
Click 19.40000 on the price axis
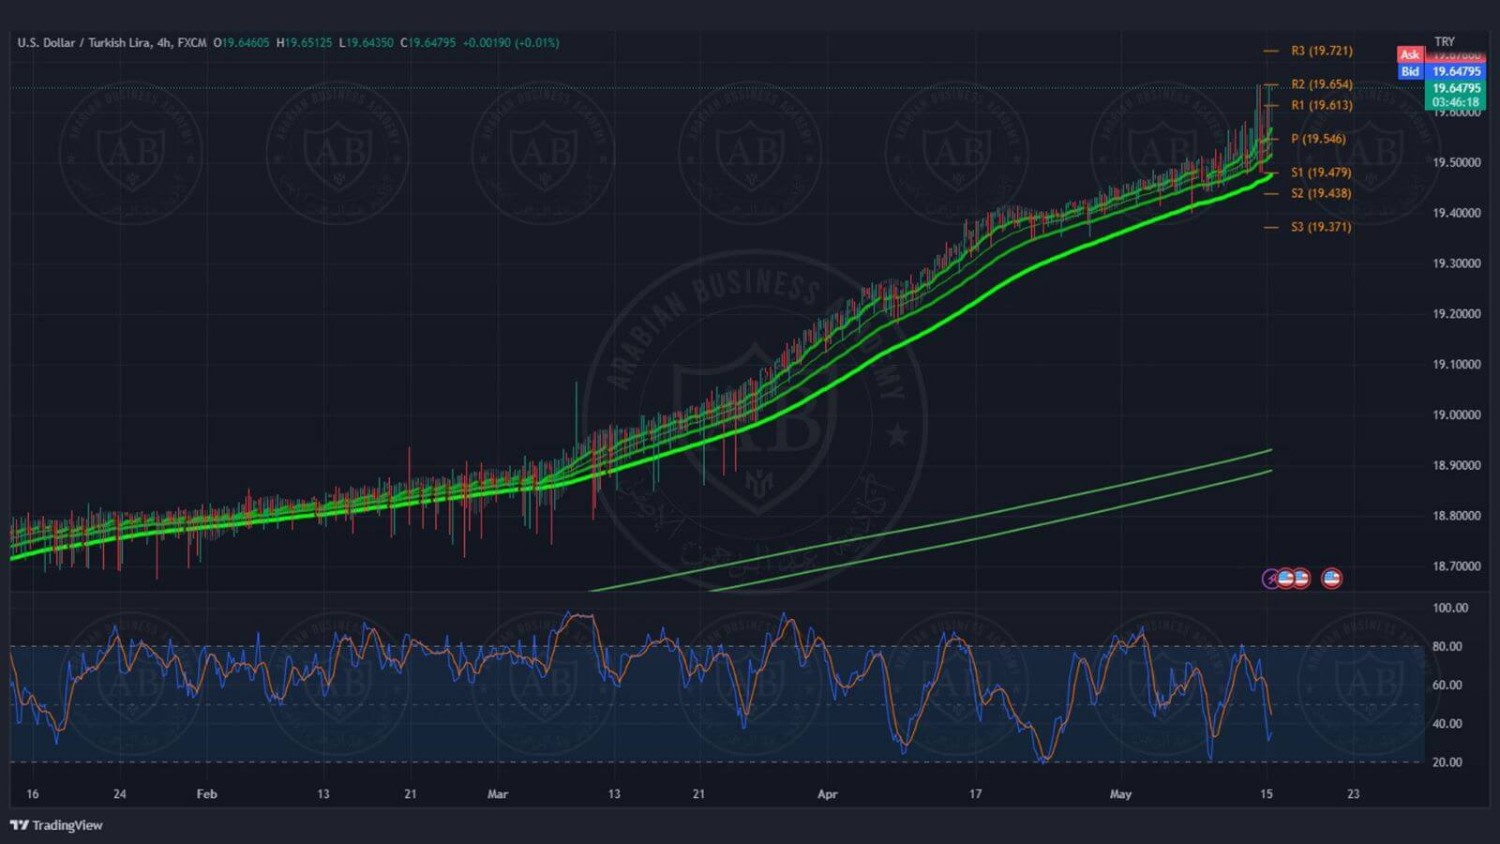click(x=1456, y=213)
